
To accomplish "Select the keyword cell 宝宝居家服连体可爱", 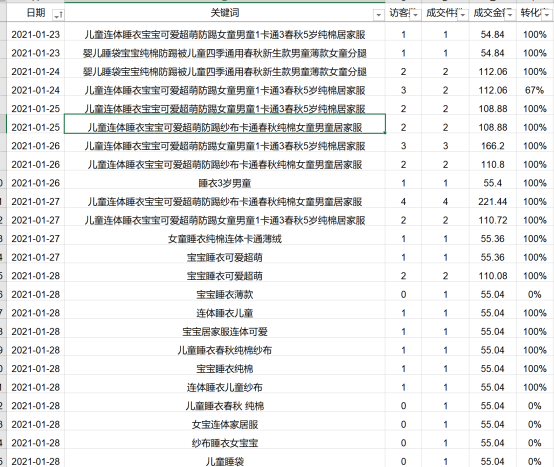I will tap(225, 331).
